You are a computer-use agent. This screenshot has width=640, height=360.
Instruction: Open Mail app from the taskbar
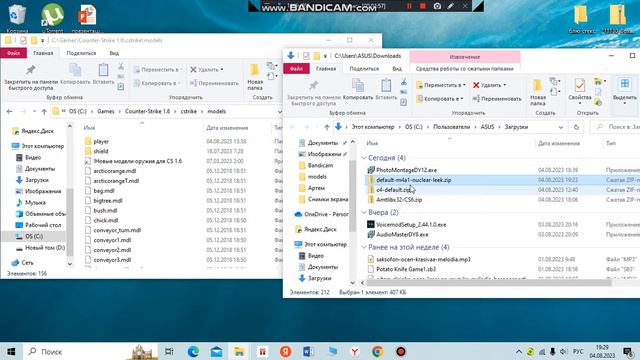(x=216, y=351)
